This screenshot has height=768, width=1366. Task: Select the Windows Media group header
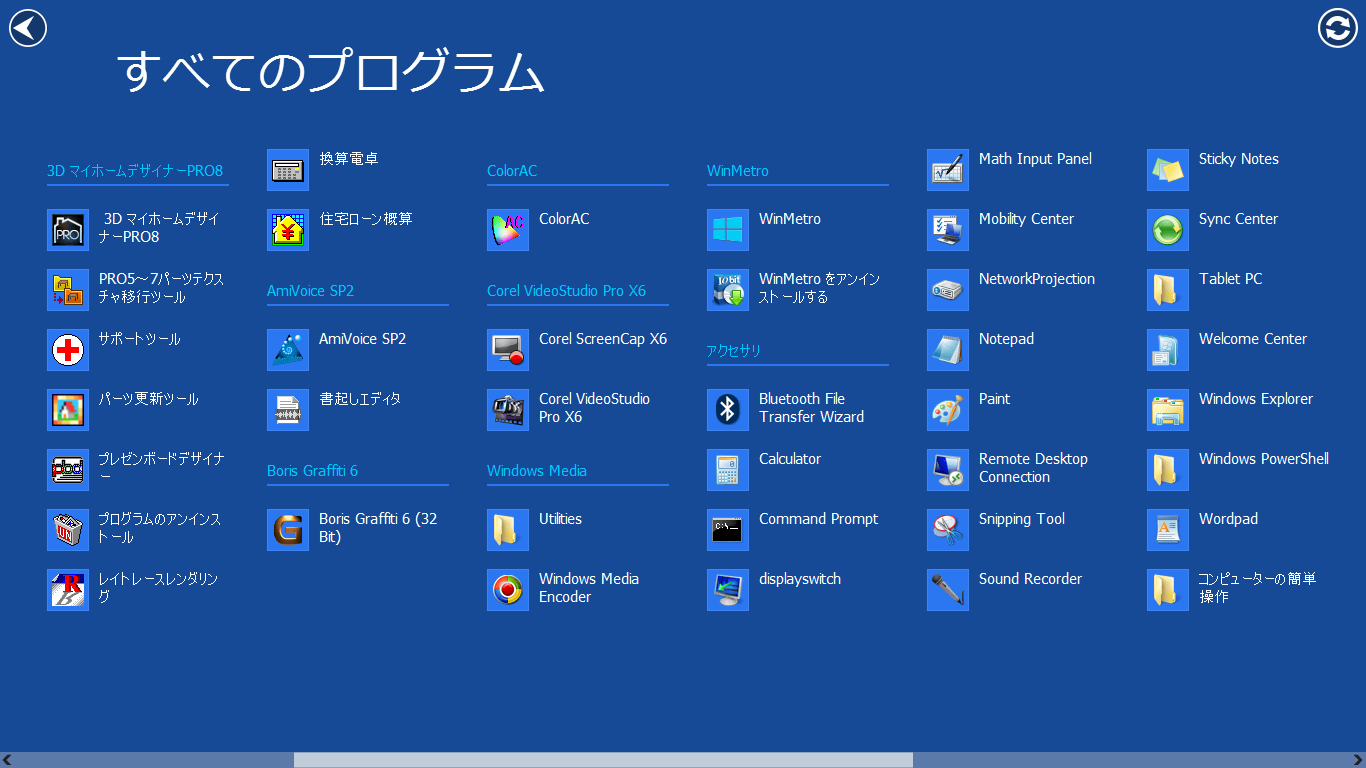pyautogui.click(x=537, y=471)
